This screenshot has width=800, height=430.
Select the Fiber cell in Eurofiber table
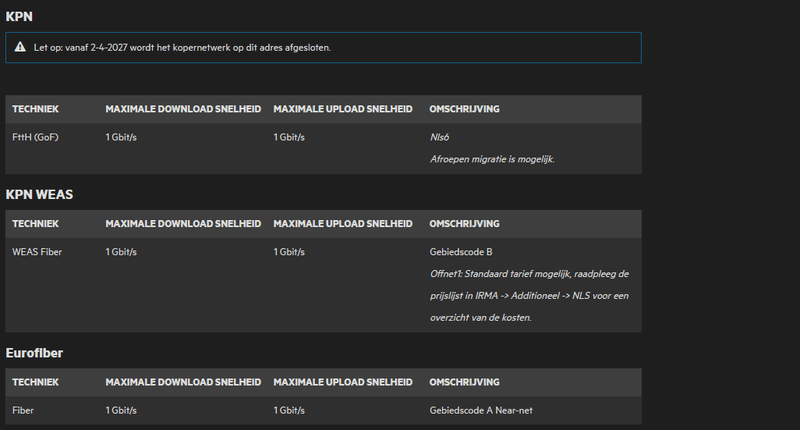pyautogui.click(x=23, y=410)
